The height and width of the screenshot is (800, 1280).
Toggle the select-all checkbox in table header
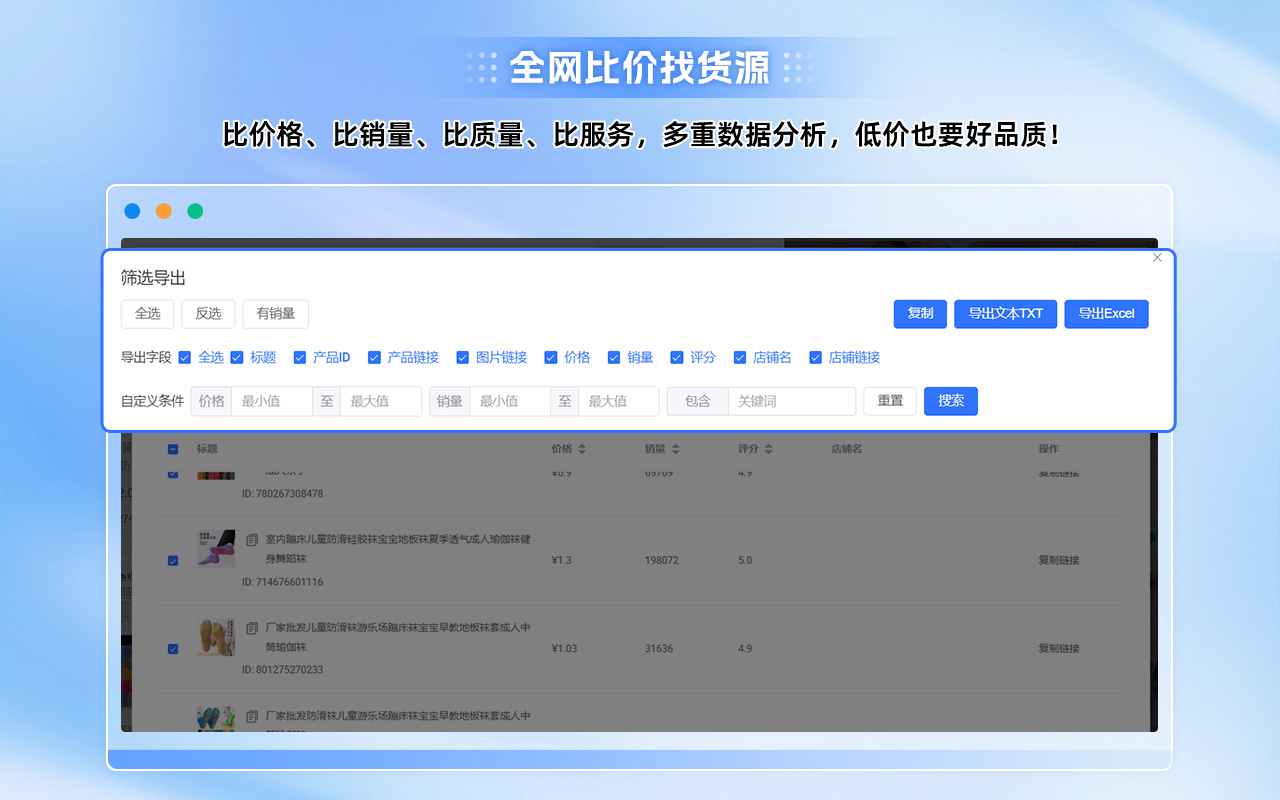[x=173, y=450]
